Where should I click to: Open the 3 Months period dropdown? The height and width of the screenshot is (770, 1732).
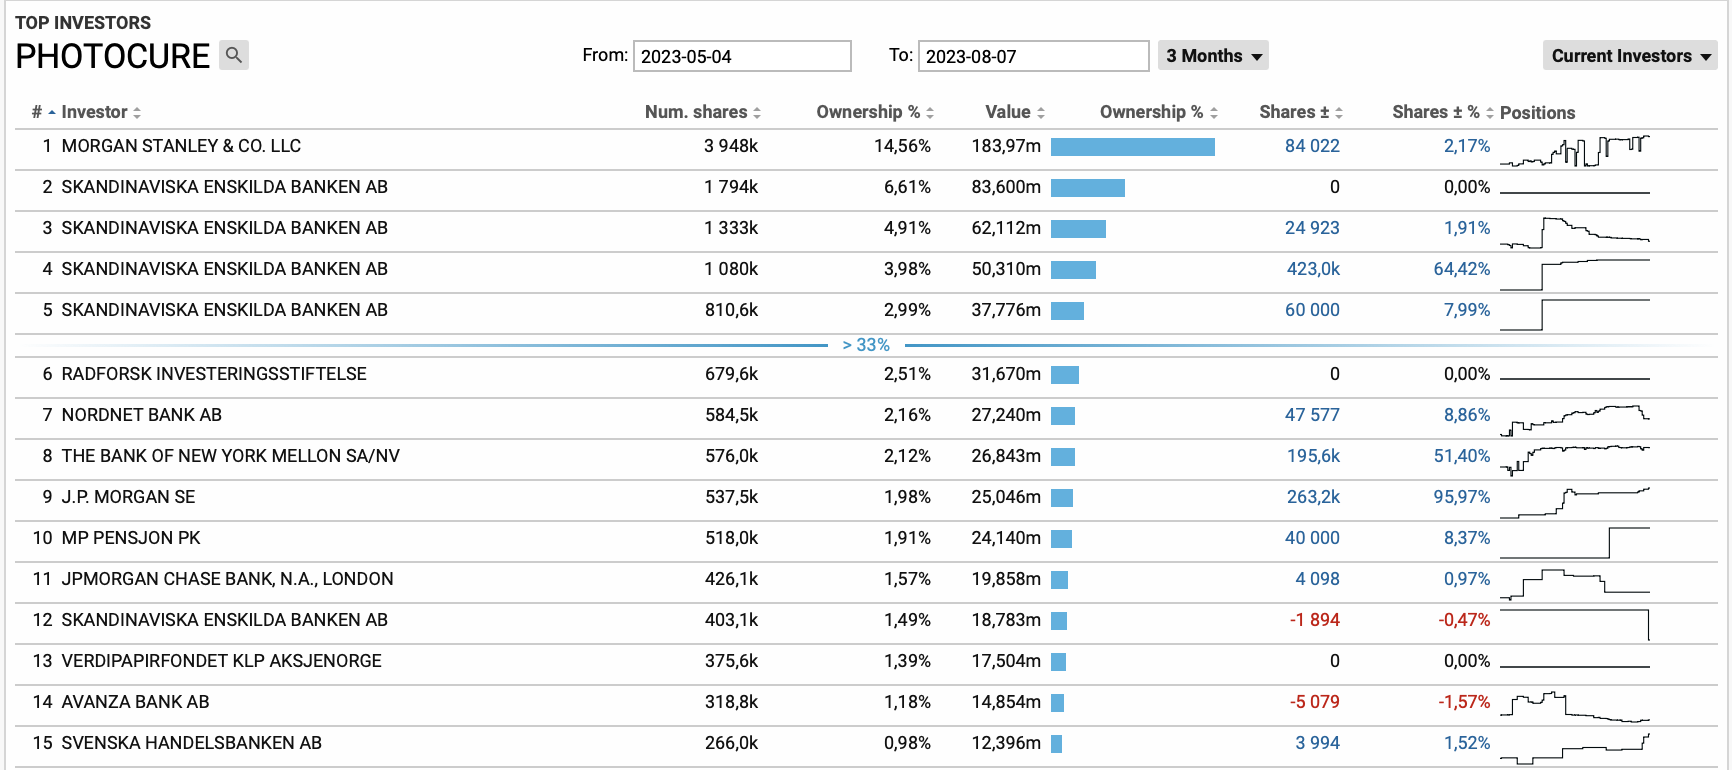coord(1213,56)
